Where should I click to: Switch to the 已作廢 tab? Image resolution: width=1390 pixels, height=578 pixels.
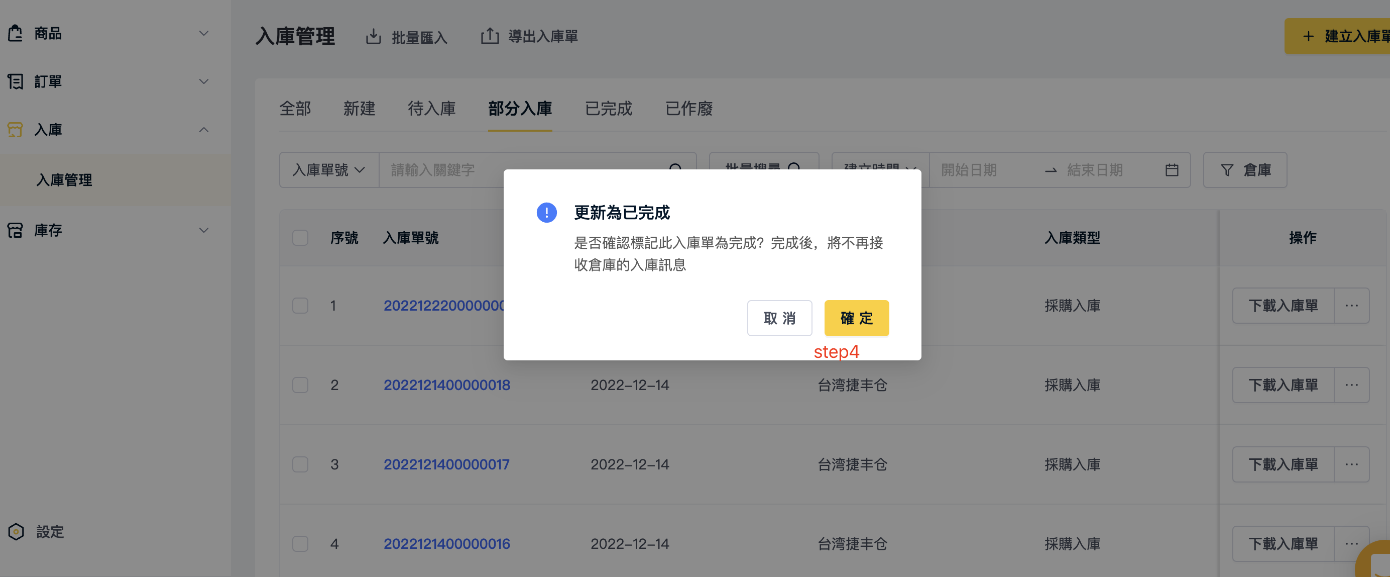coord(689,108)
